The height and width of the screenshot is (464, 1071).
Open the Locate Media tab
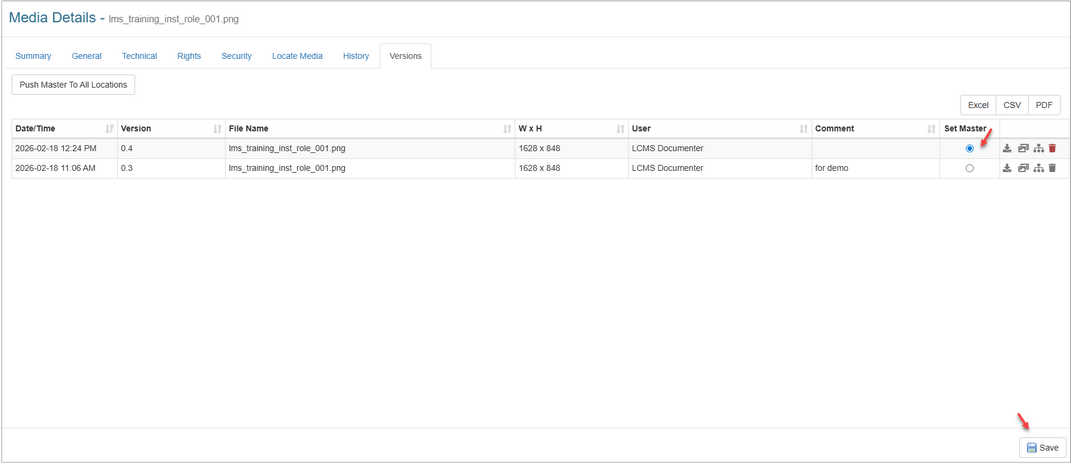(297, 56)
